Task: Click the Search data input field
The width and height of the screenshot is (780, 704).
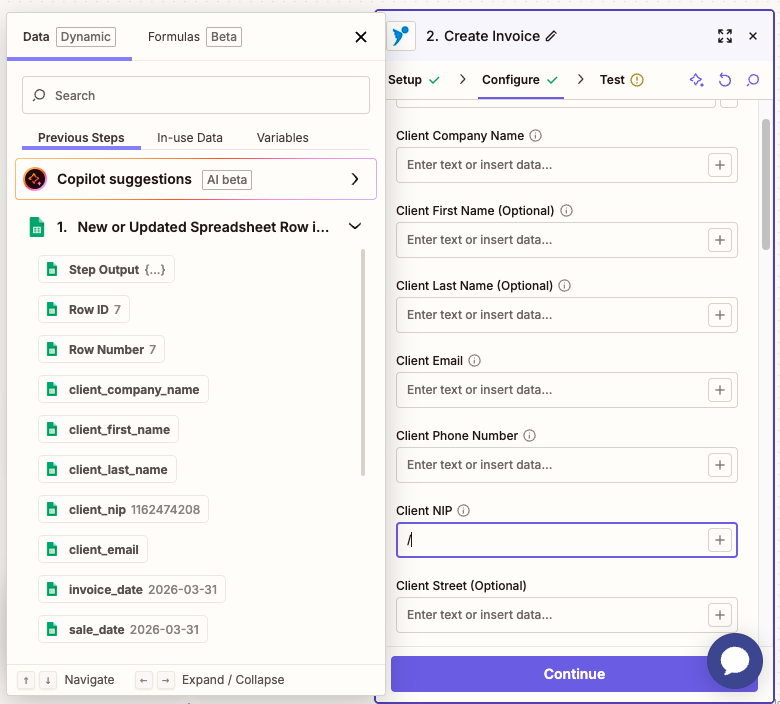Action: pyautogui.click(x=196, y=96)
